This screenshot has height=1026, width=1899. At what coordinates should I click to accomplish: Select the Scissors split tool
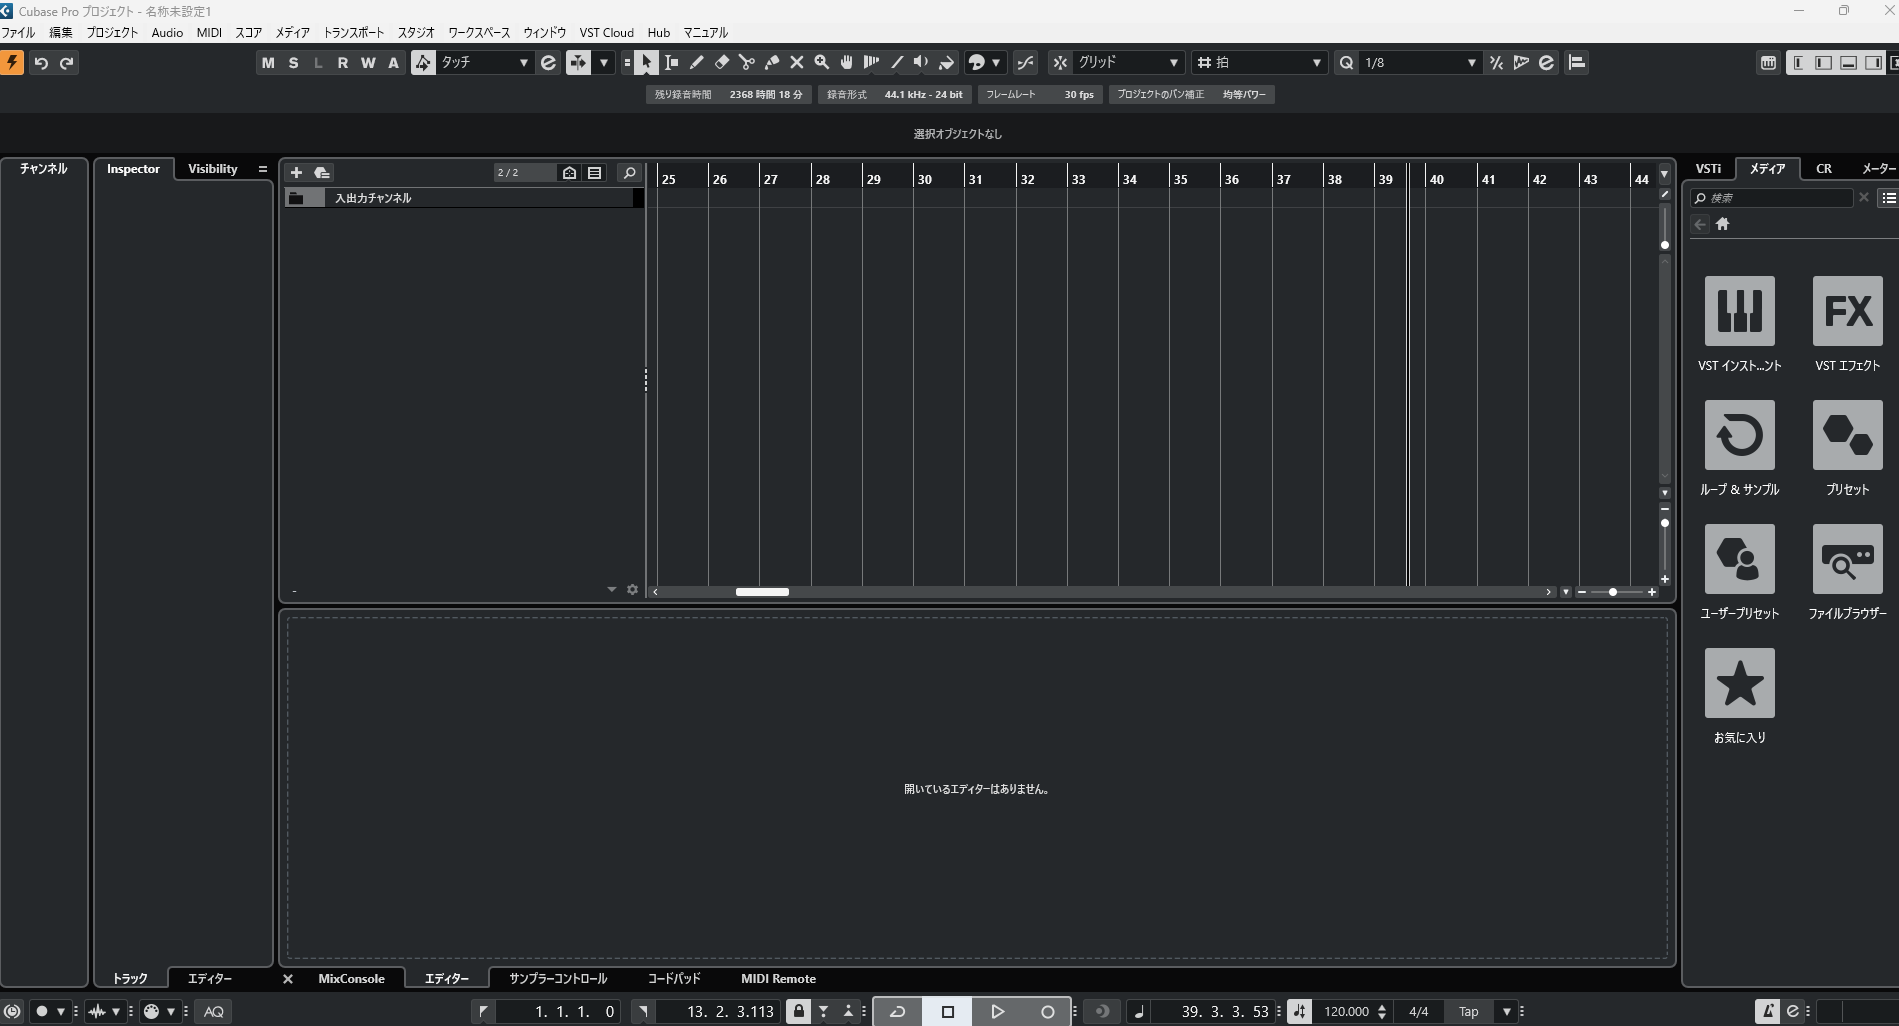pyautogui.click(x=746, y=62)
